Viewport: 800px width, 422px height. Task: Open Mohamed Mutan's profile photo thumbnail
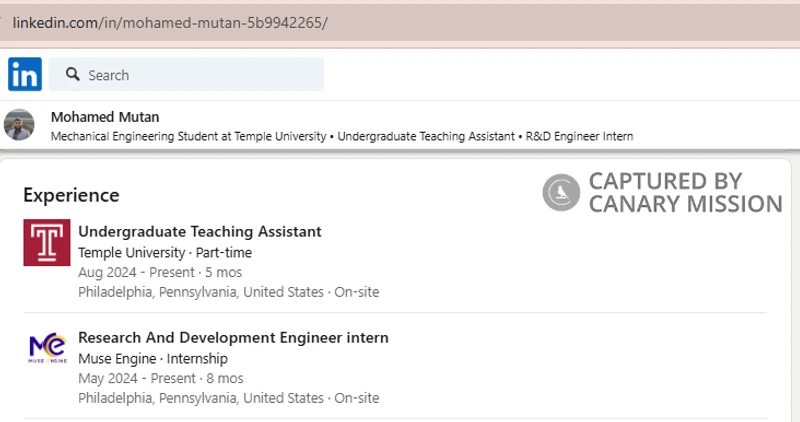pos(19,125)
